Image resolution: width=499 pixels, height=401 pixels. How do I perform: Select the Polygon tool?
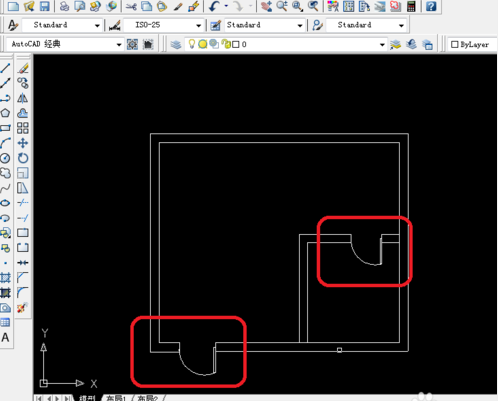(5, 113)
